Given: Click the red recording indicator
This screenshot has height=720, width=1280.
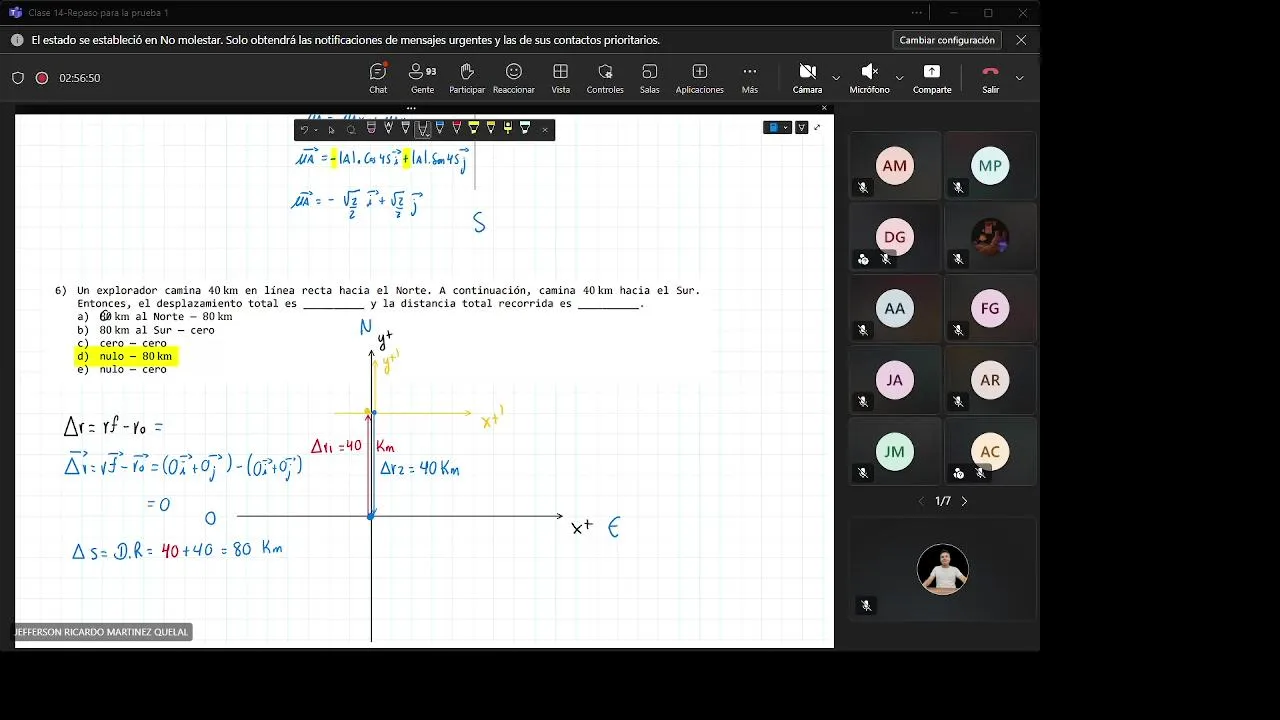Looking at the screenshot, I should click(x=42, y=78).
